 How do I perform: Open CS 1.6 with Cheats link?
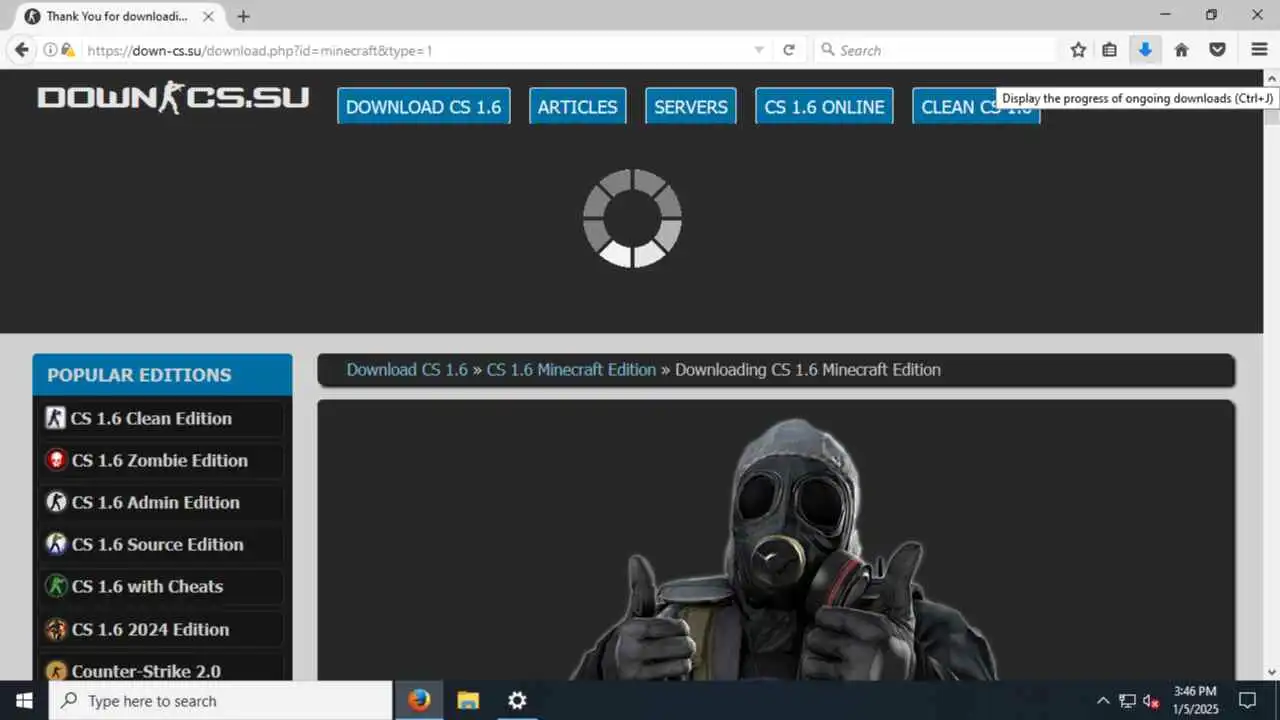[x=147, y=586]
